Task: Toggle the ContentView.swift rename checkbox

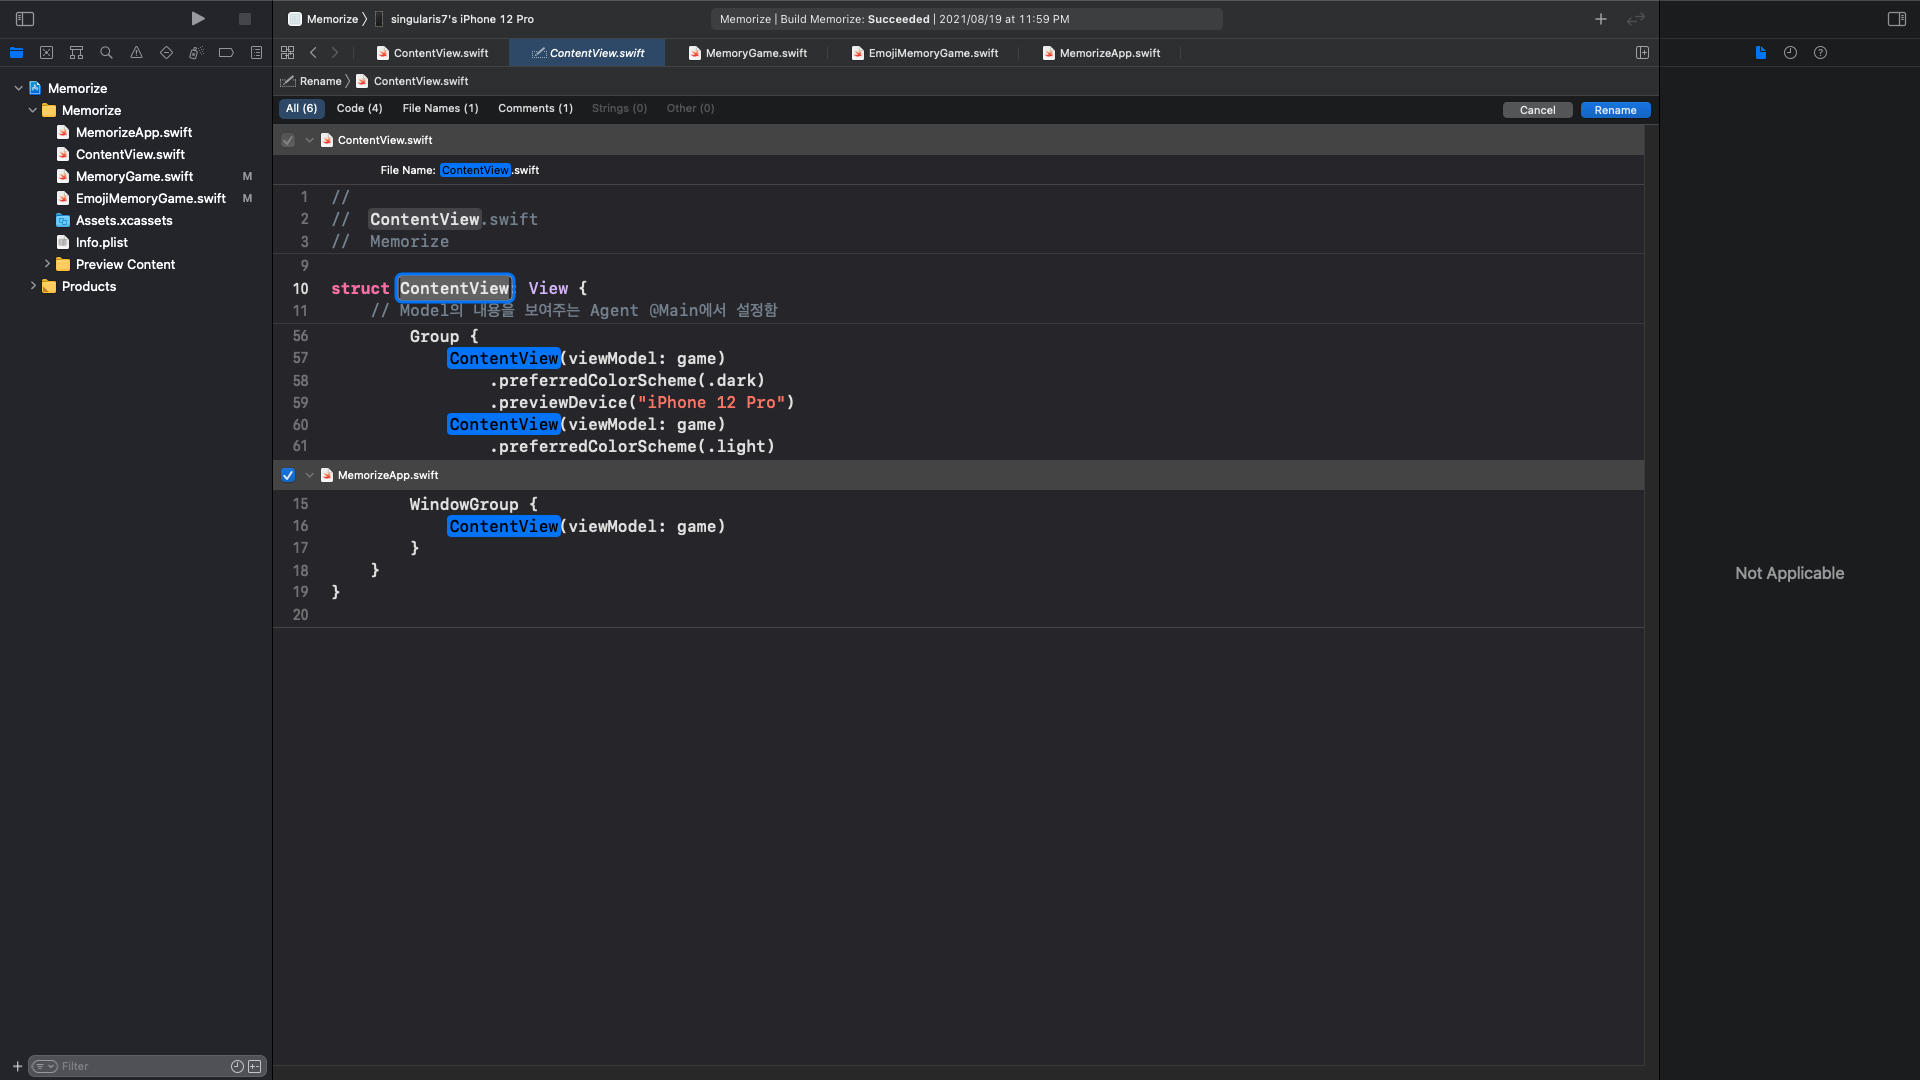Action: click(x=288, y=140)
